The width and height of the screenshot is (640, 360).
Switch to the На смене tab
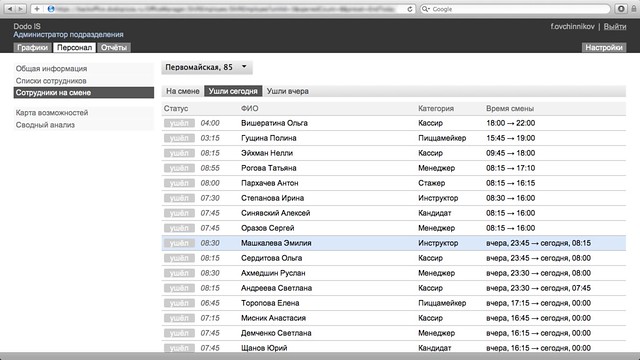[182, 91]
